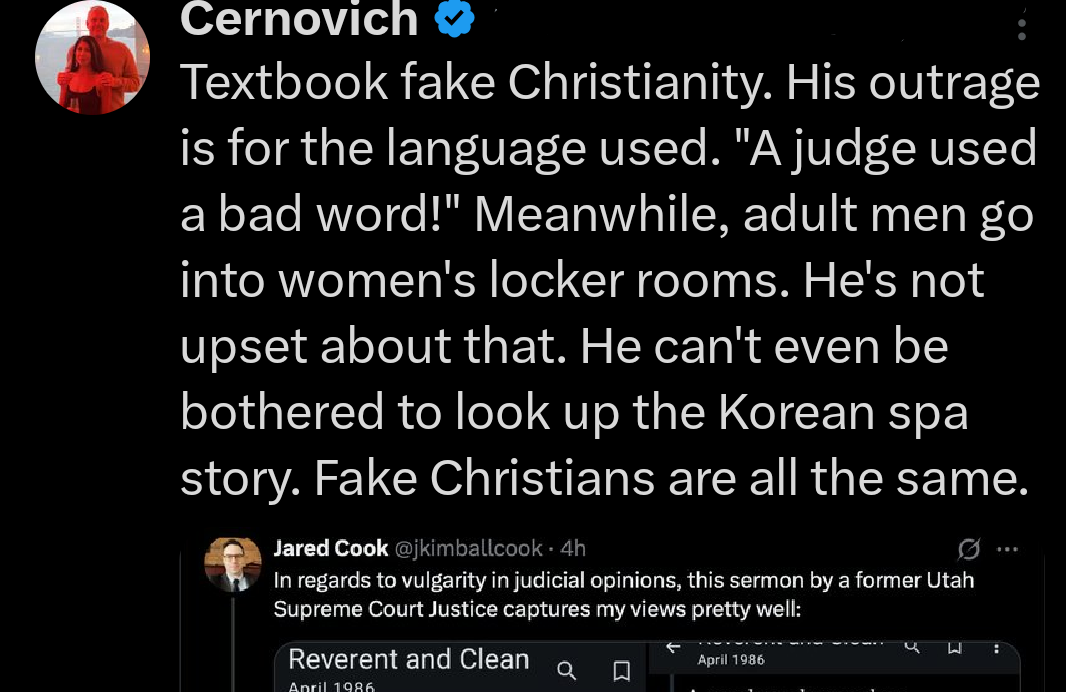This screenshot has width=1066, height=692.
Task: Toggle the bookmark icon in left screenshot
Action: tap(621, 670)
